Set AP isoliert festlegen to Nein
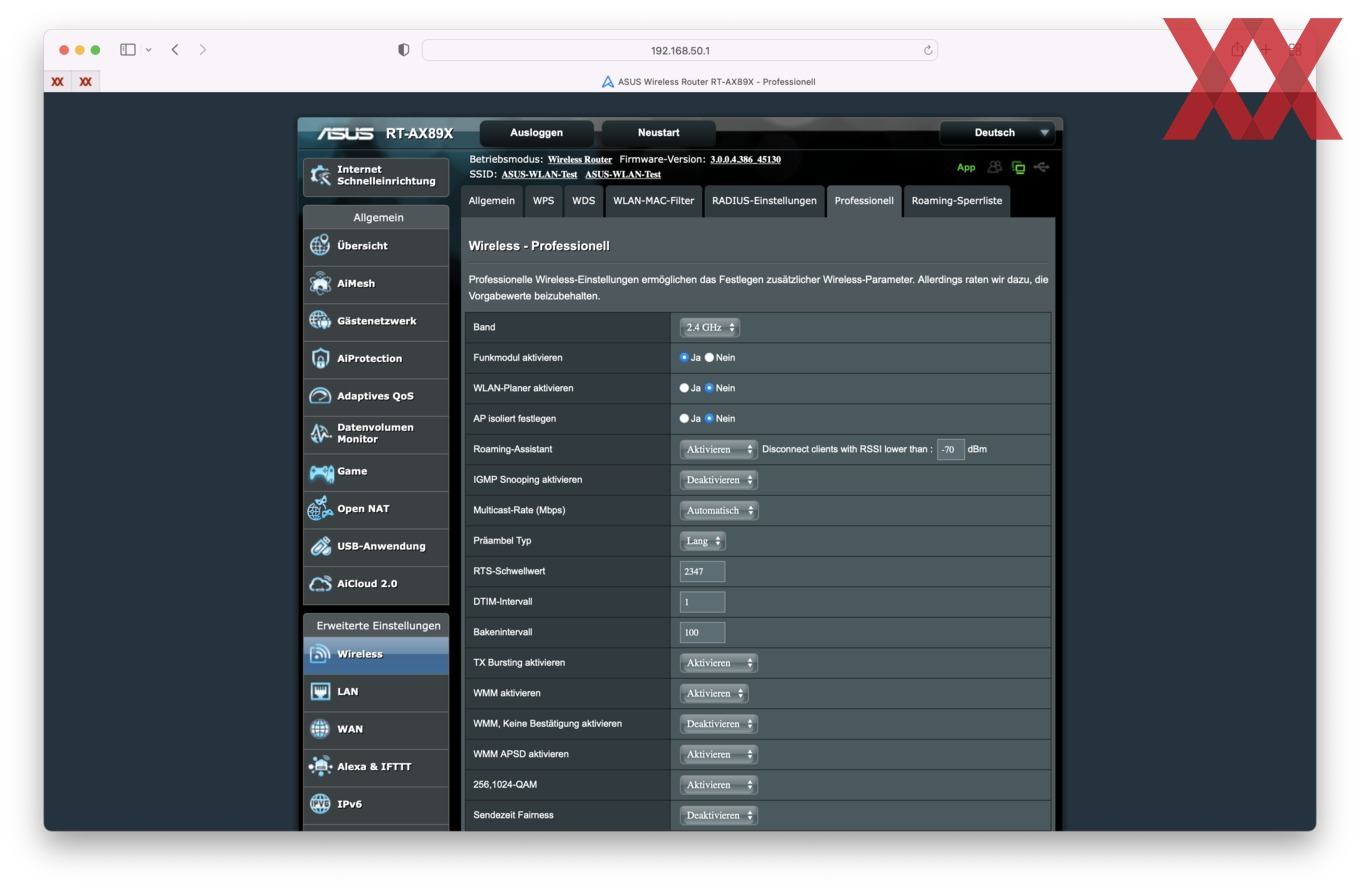The height and width of the screenshot is (889, 1360). (x=709, y=418)
